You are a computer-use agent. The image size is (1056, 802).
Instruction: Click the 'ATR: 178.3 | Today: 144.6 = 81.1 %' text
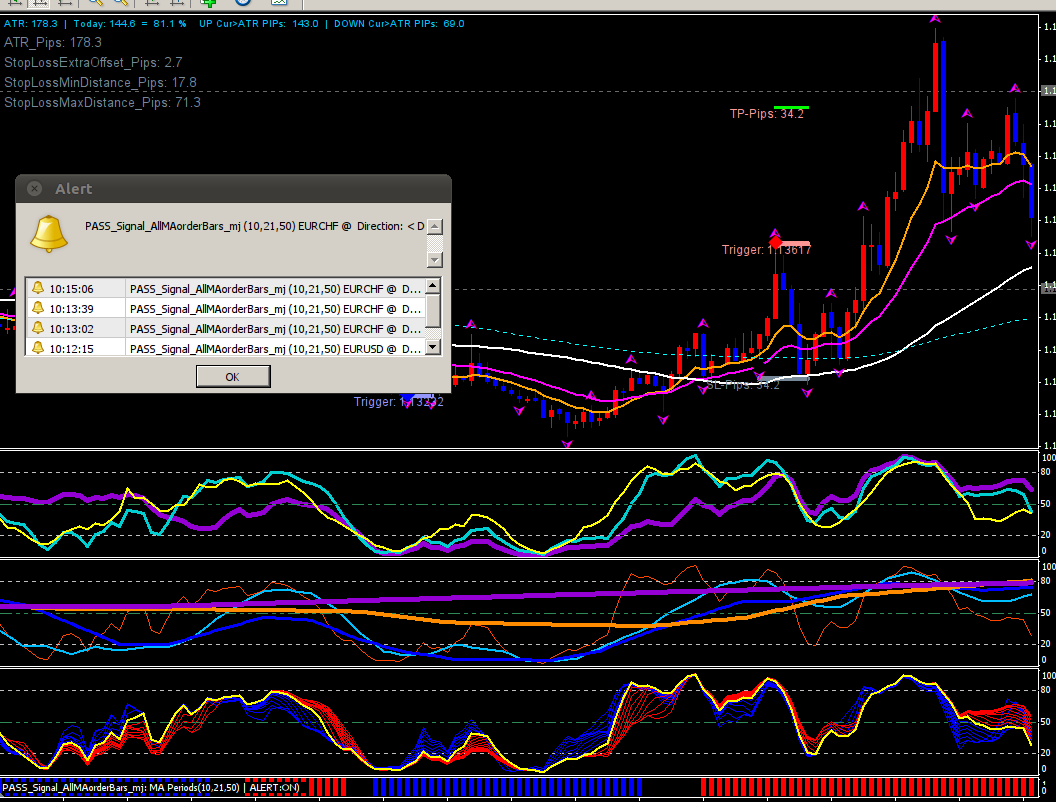[95, 24]
